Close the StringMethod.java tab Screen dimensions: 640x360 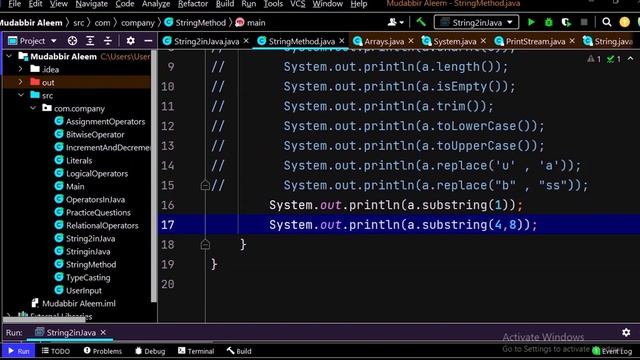point(342,41)
